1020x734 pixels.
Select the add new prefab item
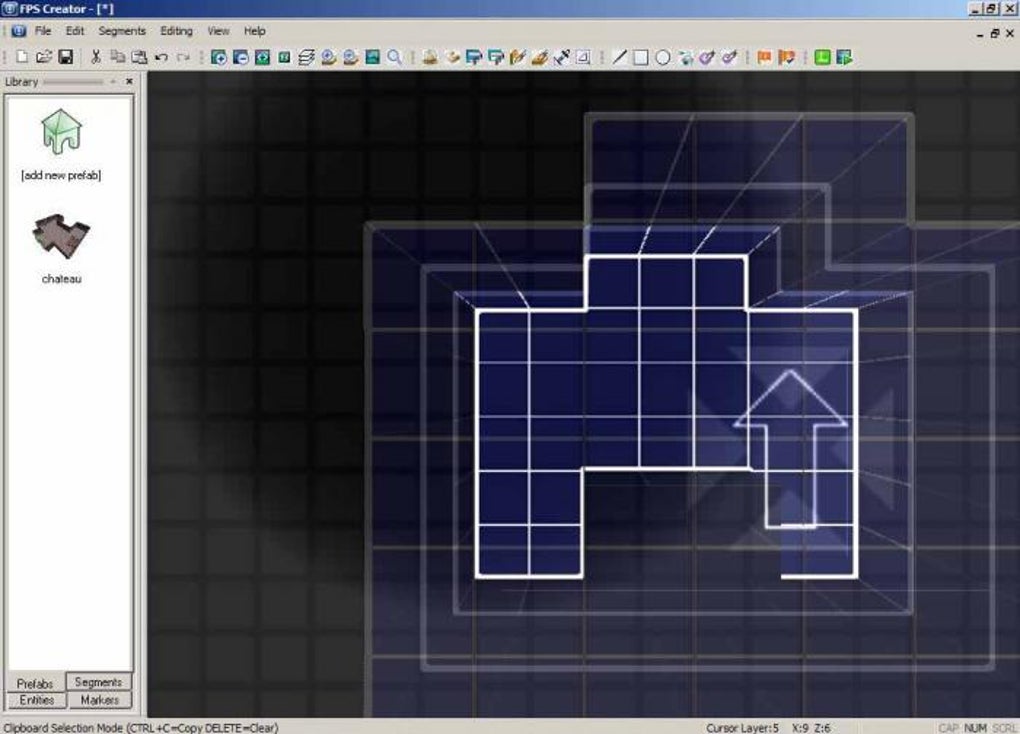[61, 144]
